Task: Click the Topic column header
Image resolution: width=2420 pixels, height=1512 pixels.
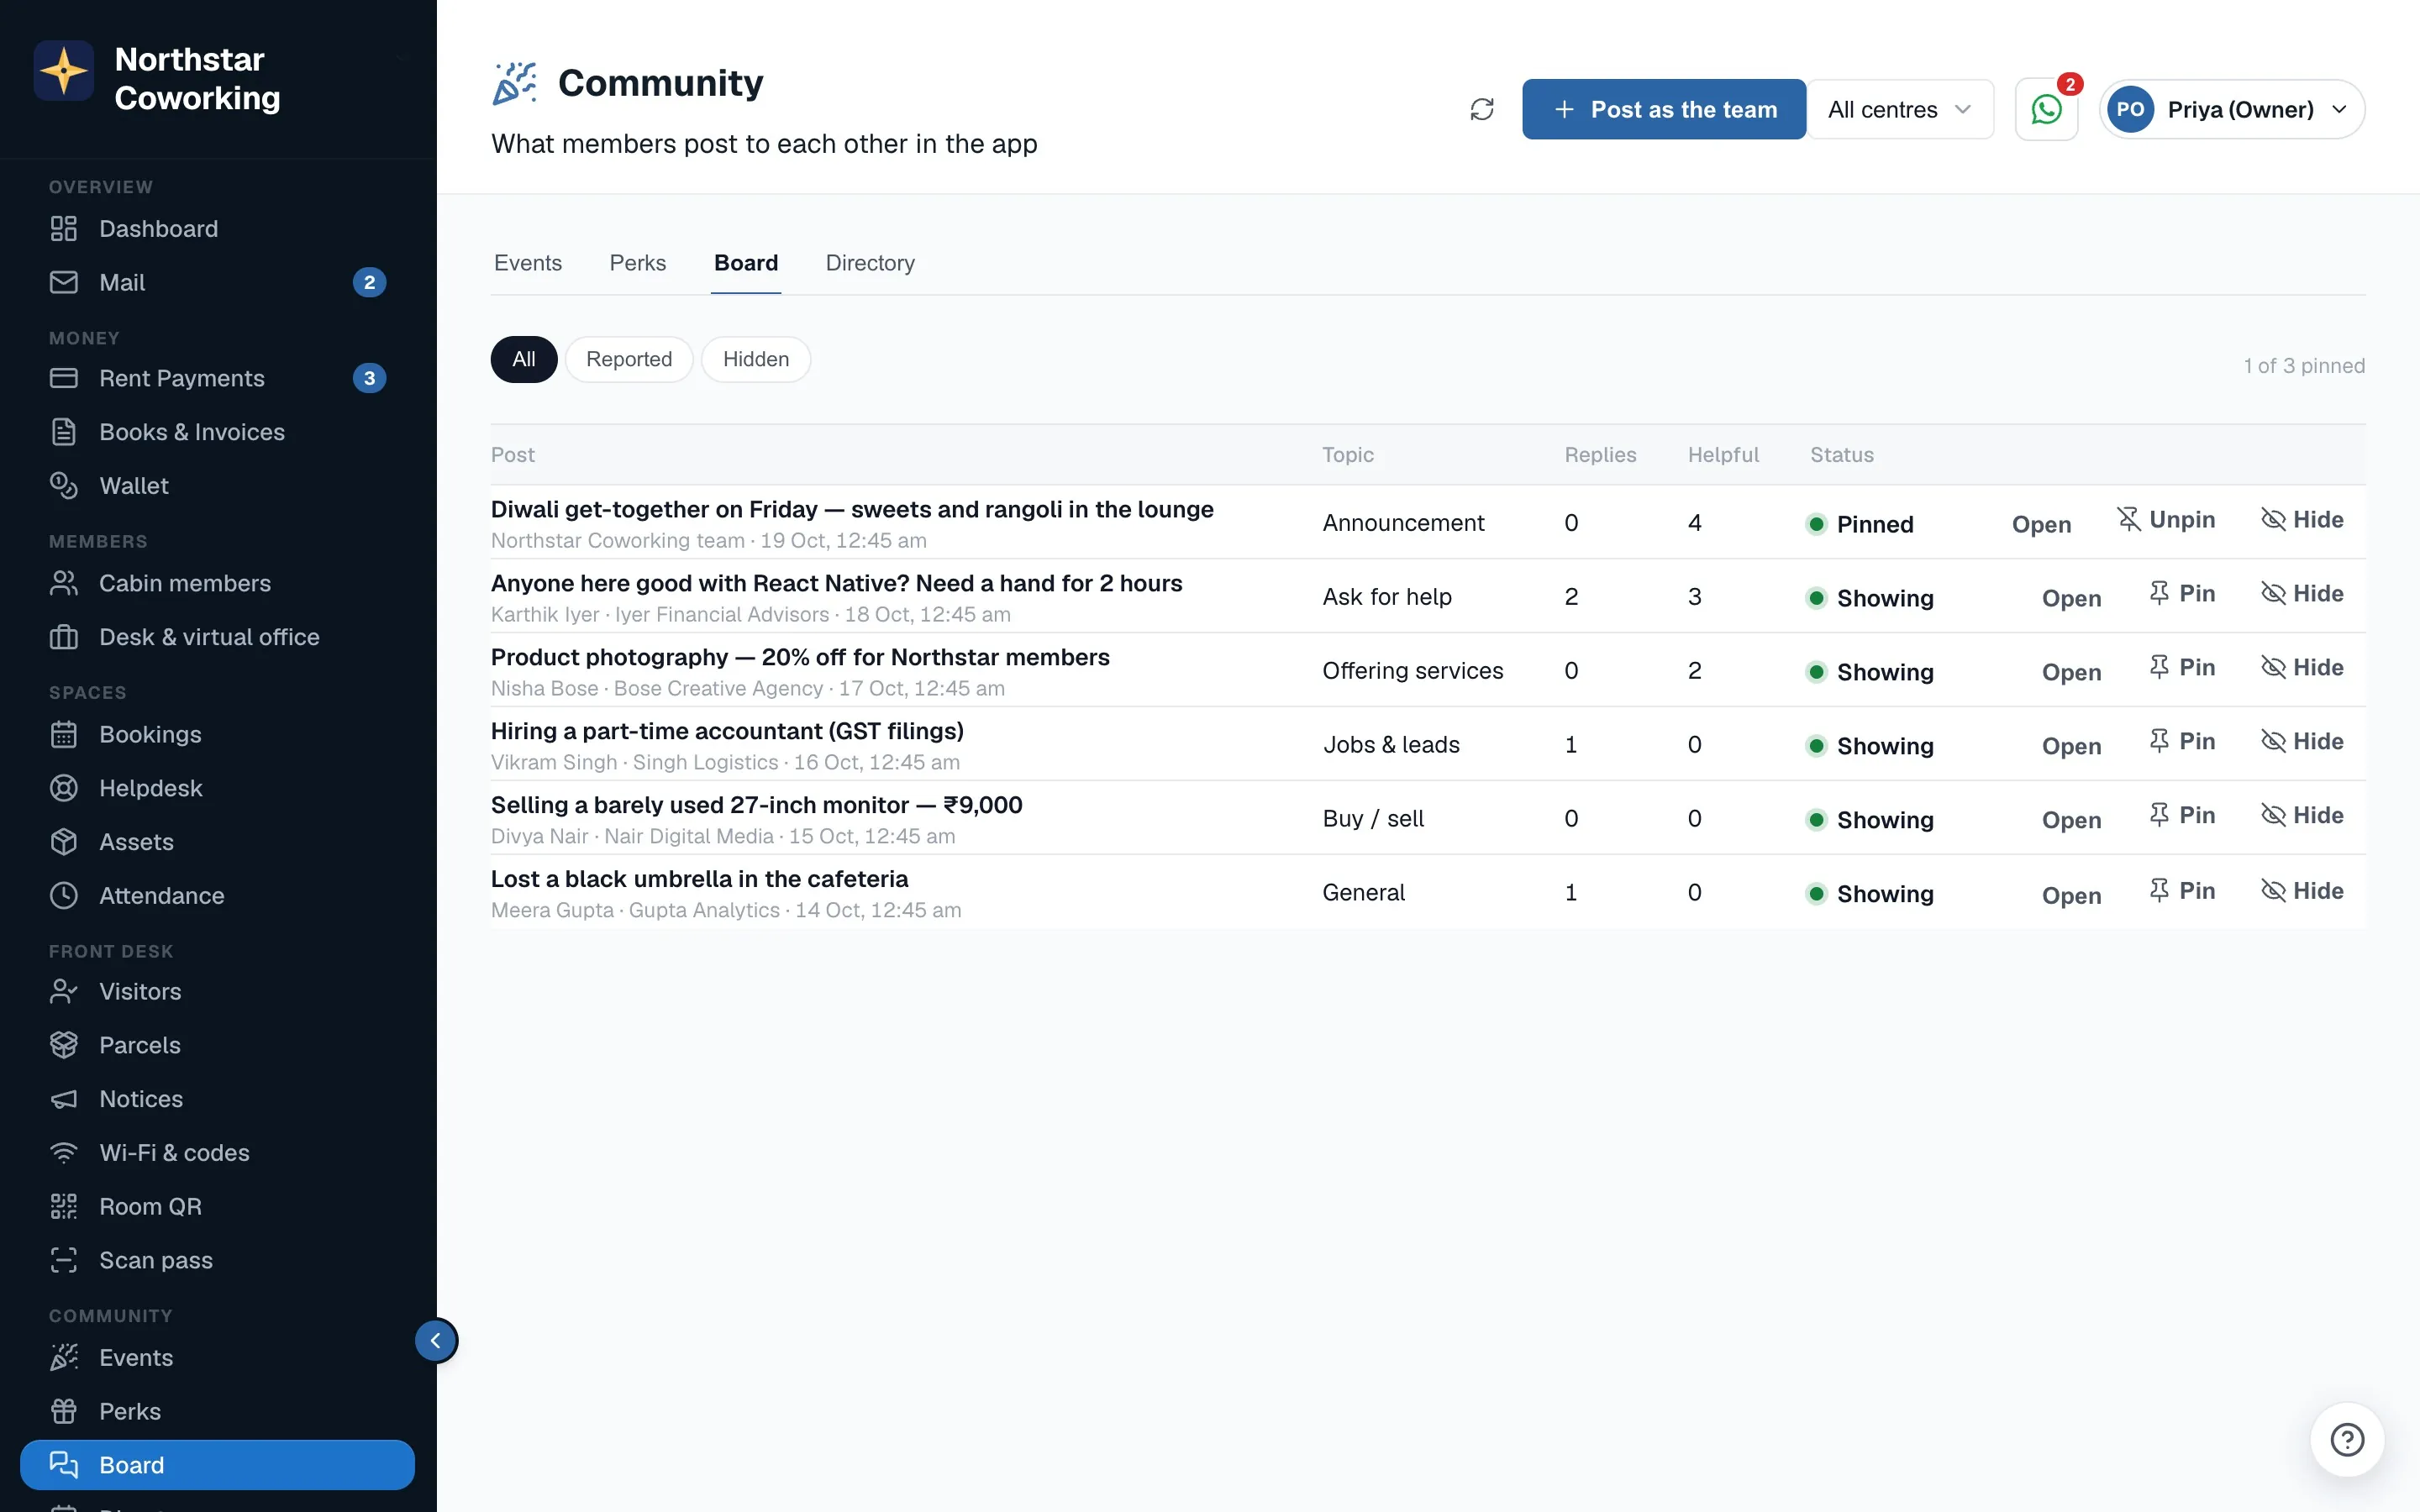Action: [1348, 455]
